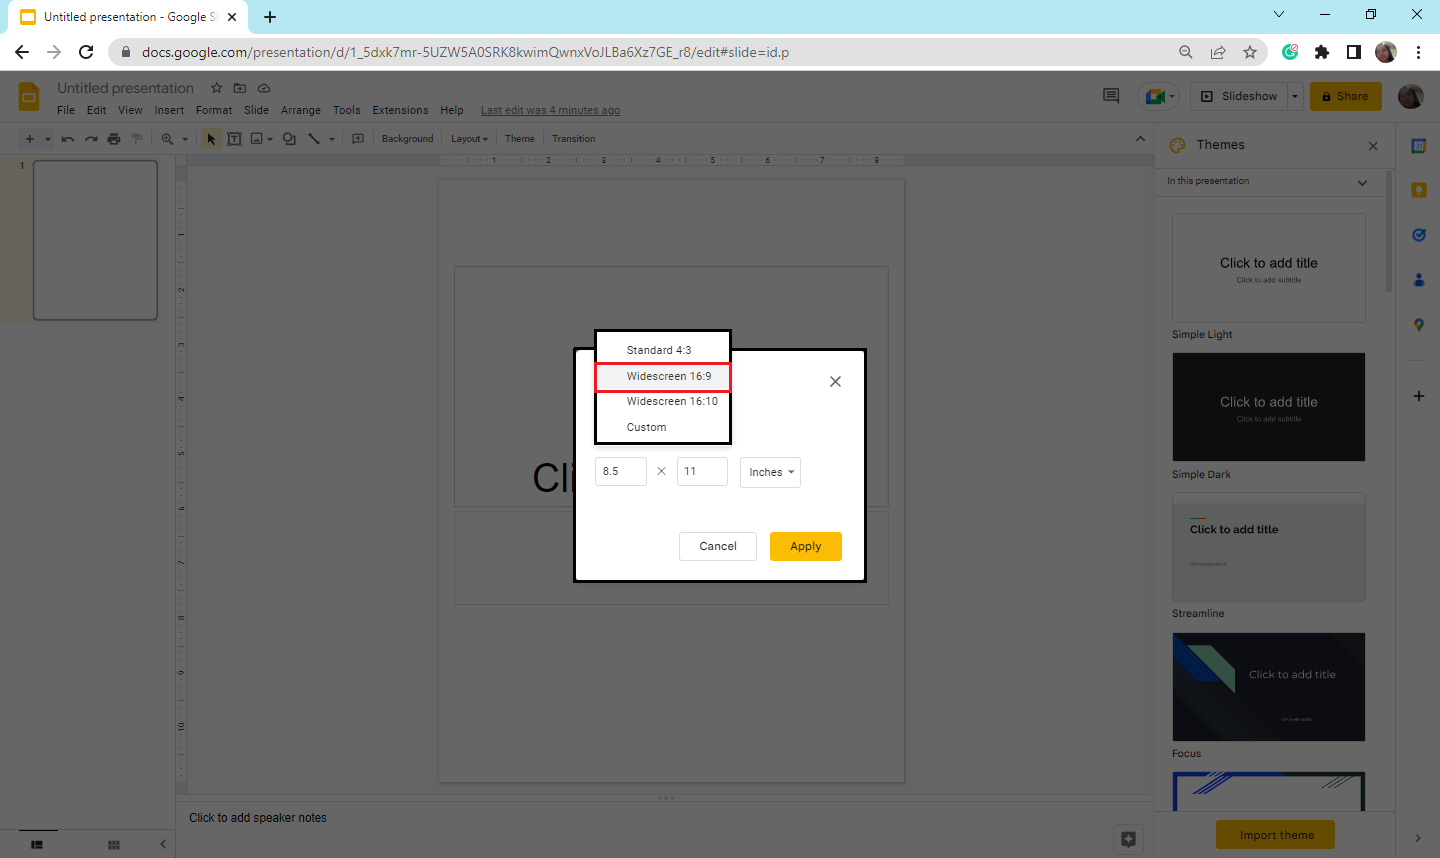Activate the Paint format tool
This screenshot has width=1440, height=858.
click(136, 138)
